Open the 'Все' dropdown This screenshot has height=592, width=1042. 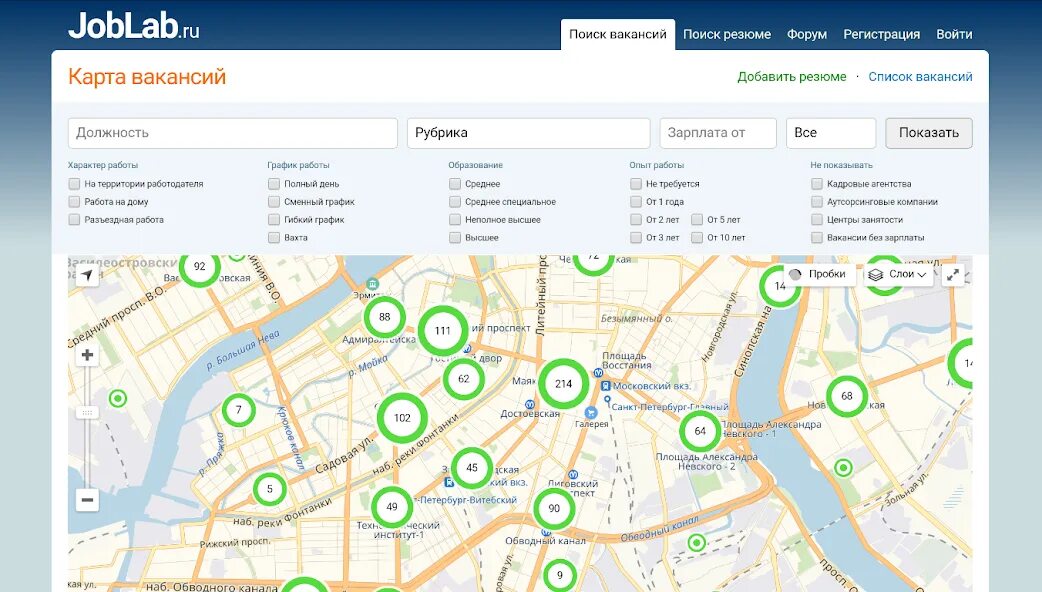click(x=831, y=133)
